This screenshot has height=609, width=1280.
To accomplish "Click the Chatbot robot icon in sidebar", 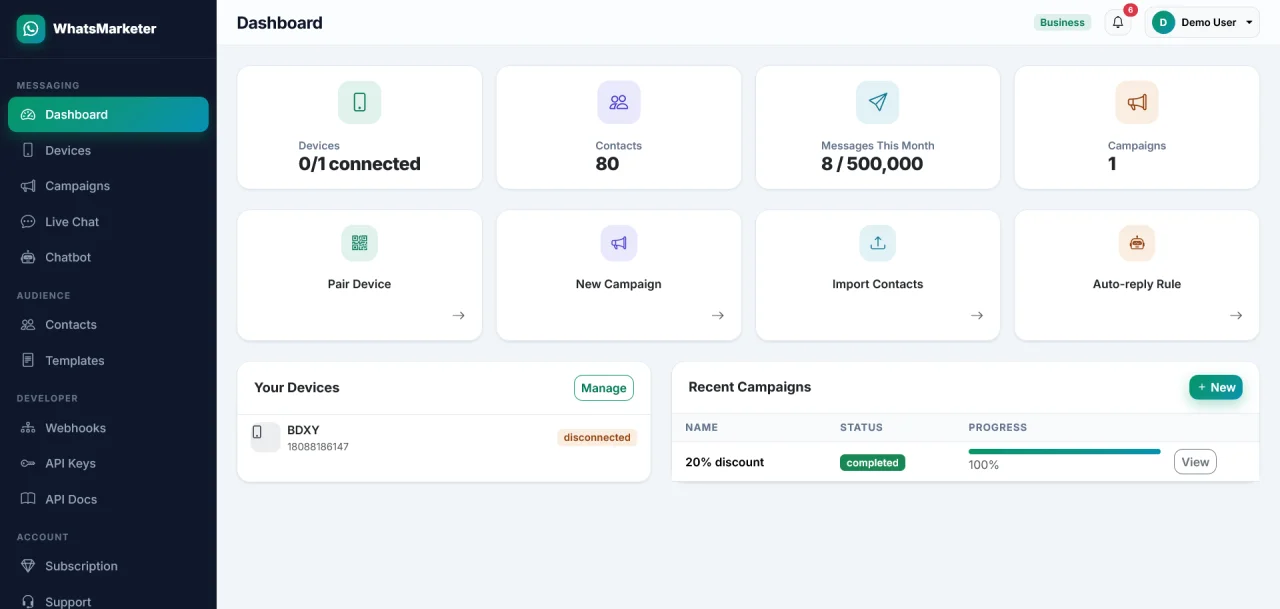I will coord(28,257).
